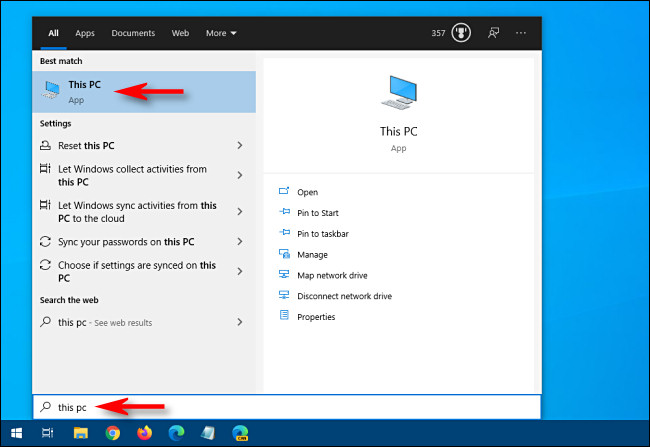
Task: Expand sync activities to cloud chevron
Action: [240, 211]
